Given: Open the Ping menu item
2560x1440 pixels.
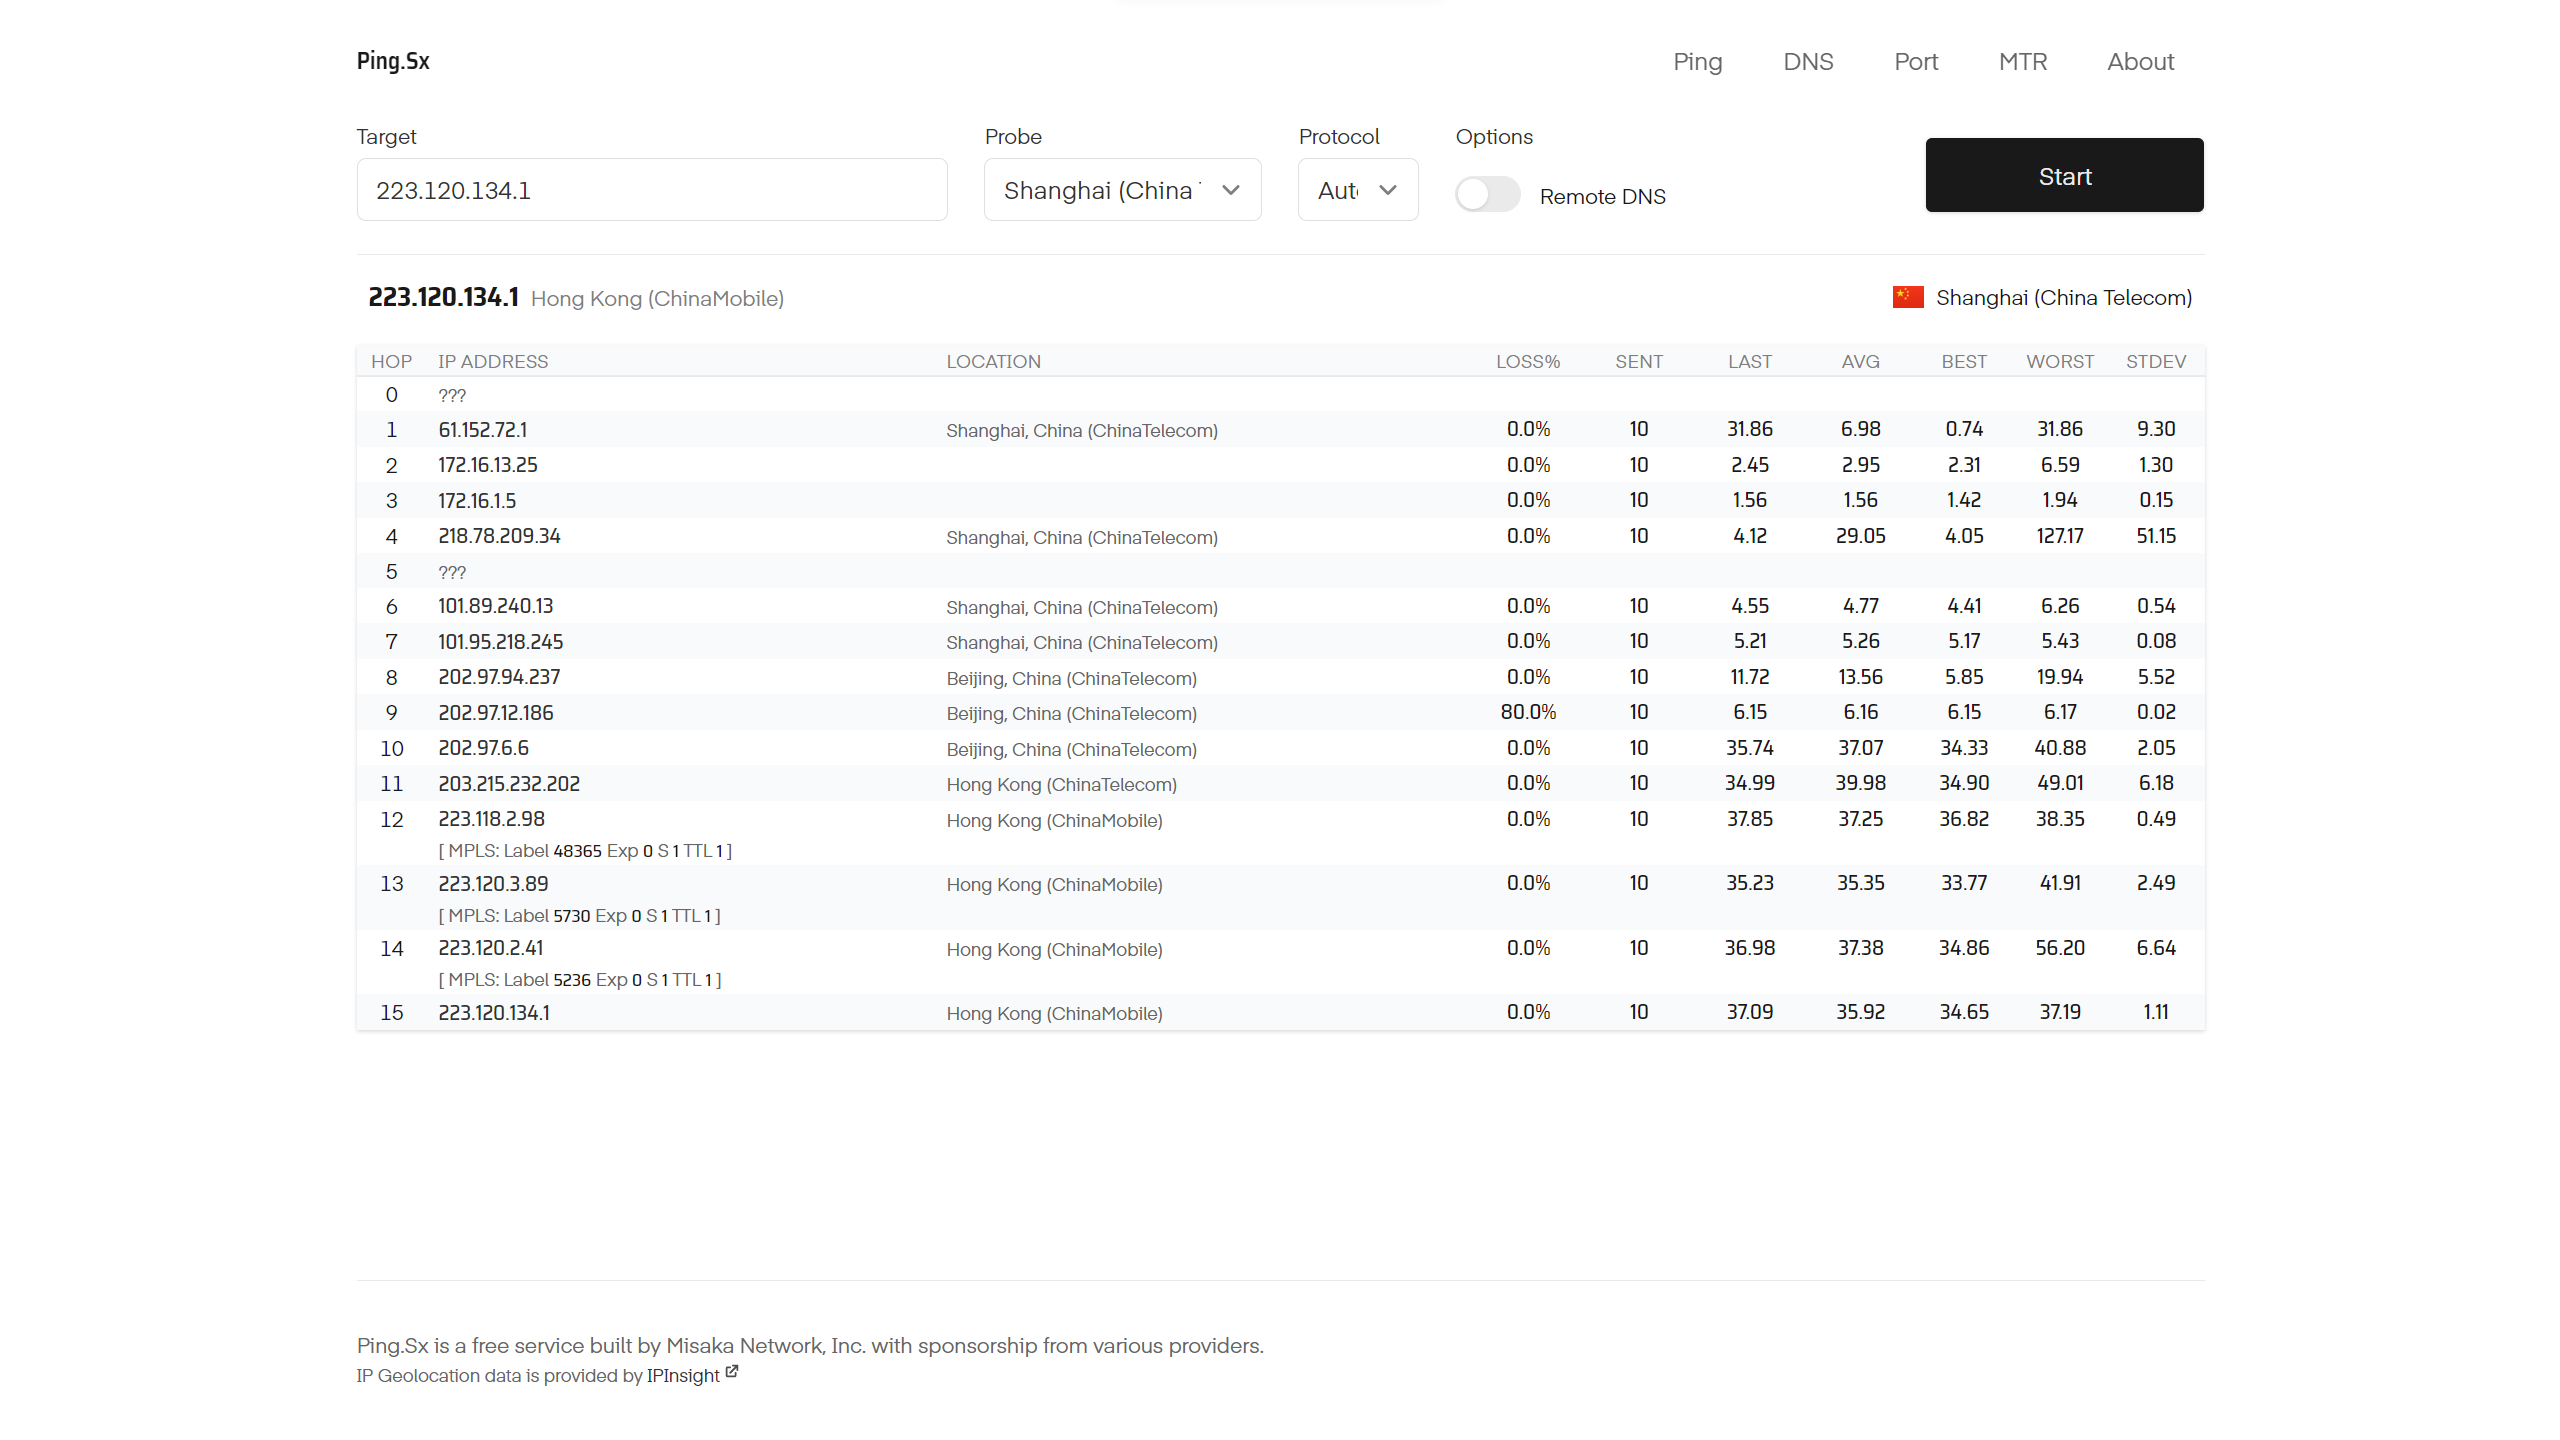Looking at the screenshot, I should pyautogui.click(x=1697, y=62).
